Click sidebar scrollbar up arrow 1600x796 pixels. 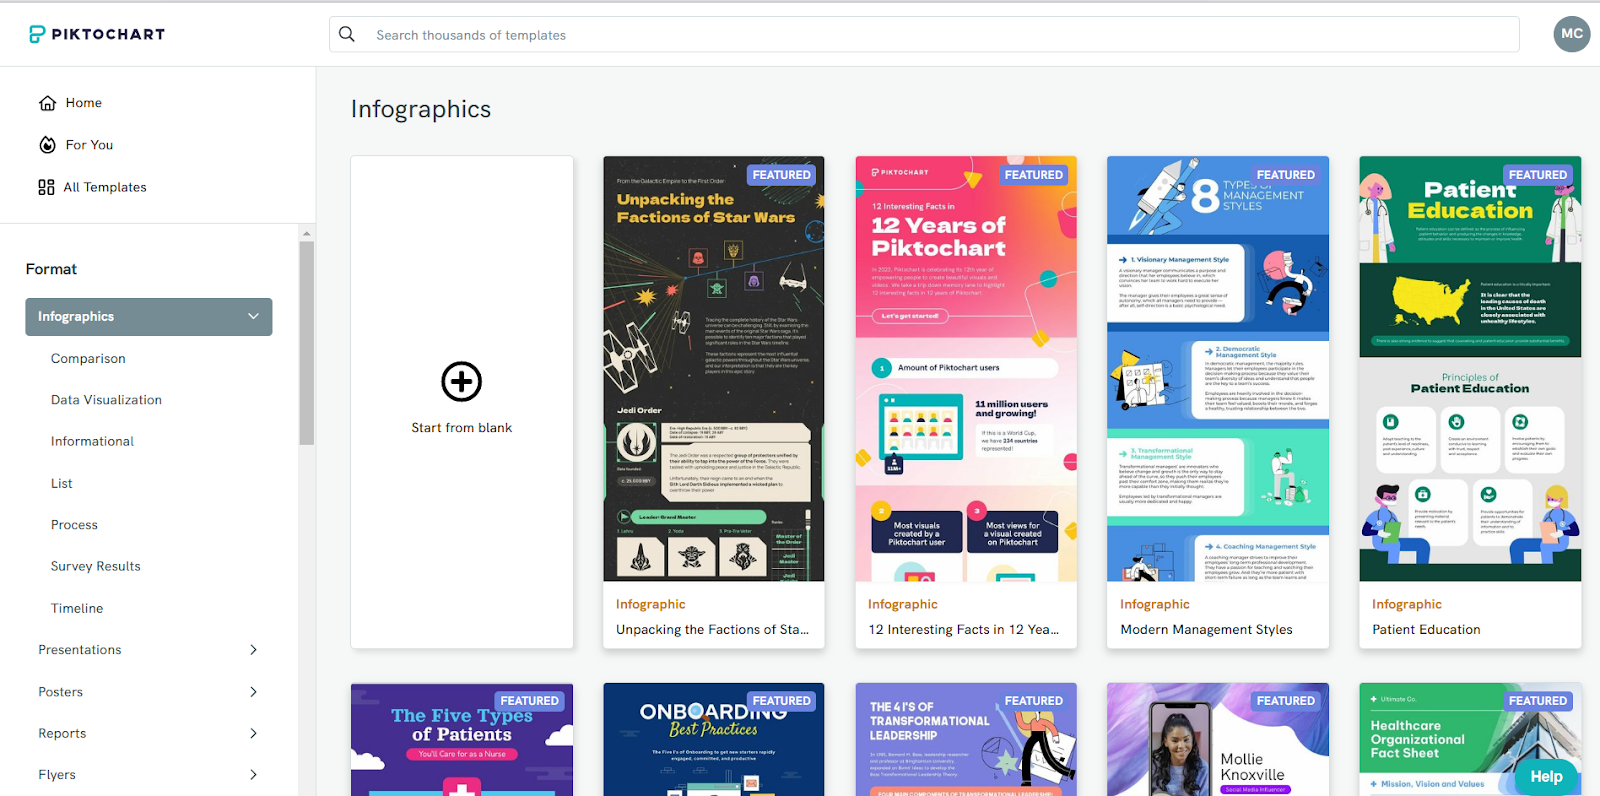click(x=307, y=233)
